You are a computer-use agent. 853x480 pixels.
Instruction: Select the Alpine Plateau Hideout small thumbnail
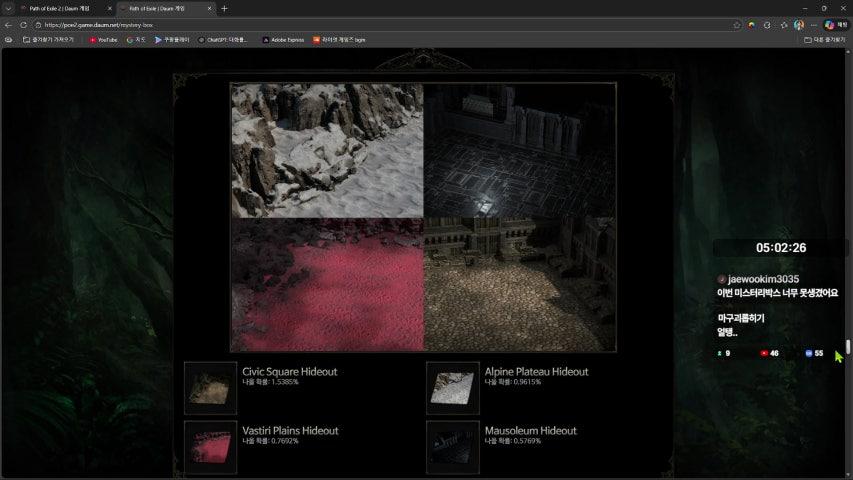pos(453,388)
